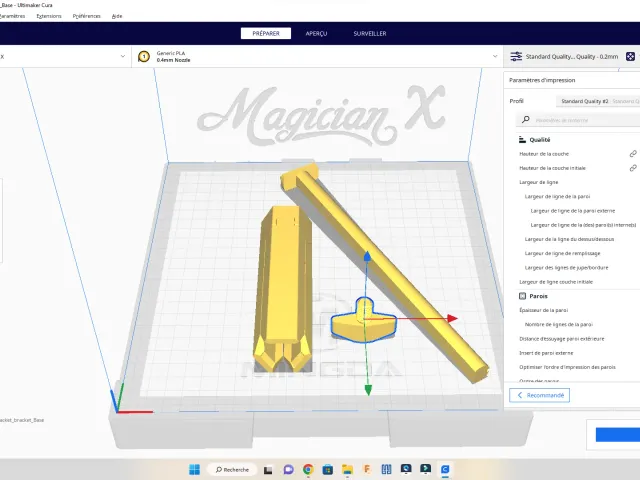Select Largeur de ligne de la paroi
This screenshot has width=640, height=480.
tap(557, 196)
